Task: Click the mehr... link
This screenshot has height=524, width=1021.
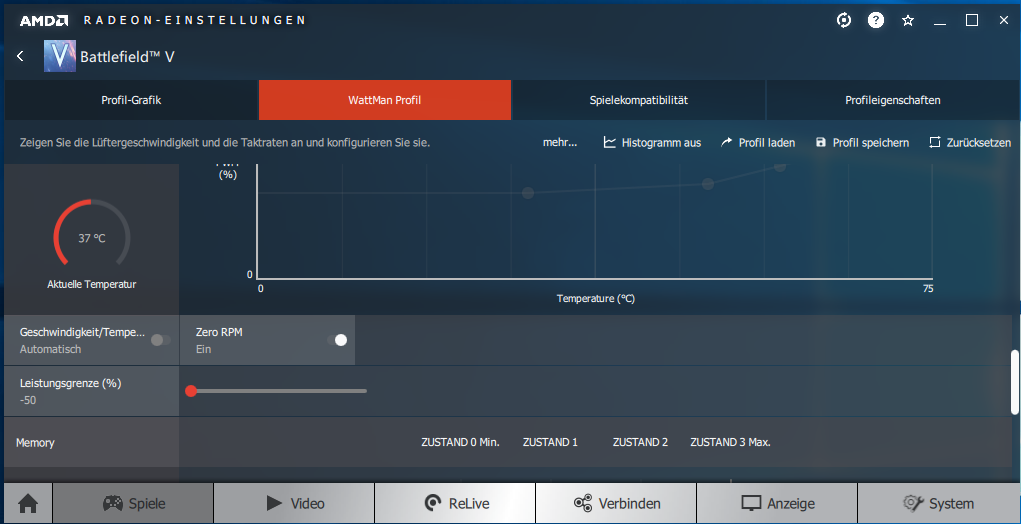Action: [560, 142]
